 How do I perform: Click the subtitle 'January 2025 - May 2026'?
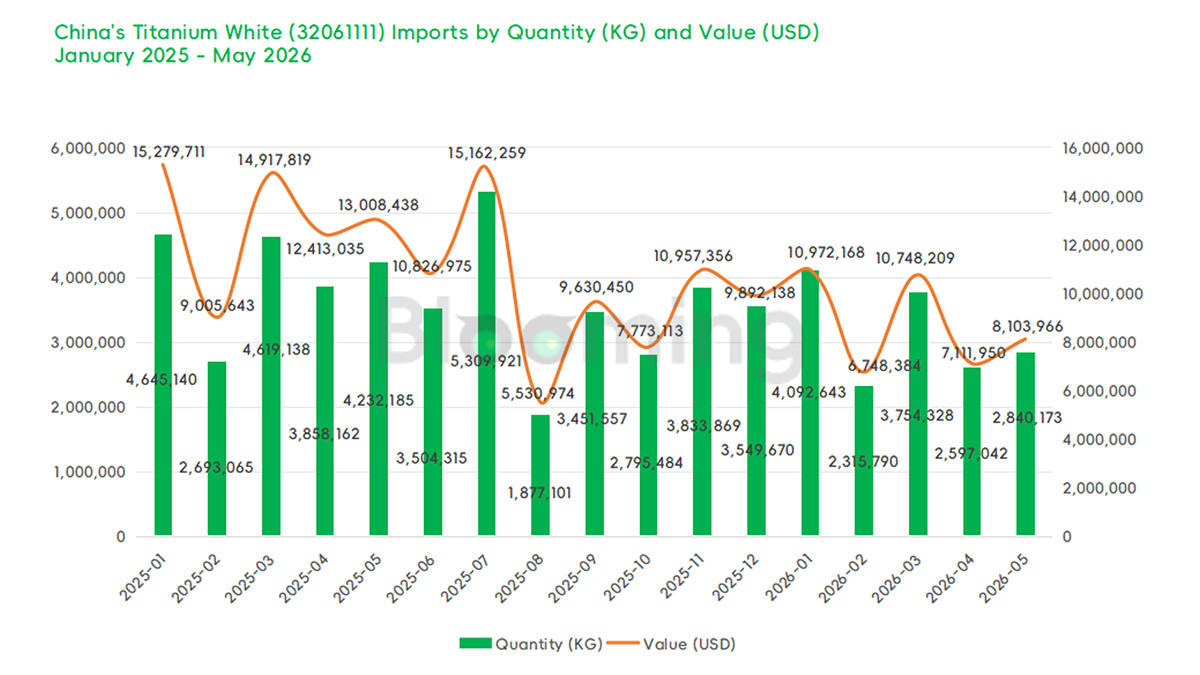pyautogui.click(x=182, y=56)
